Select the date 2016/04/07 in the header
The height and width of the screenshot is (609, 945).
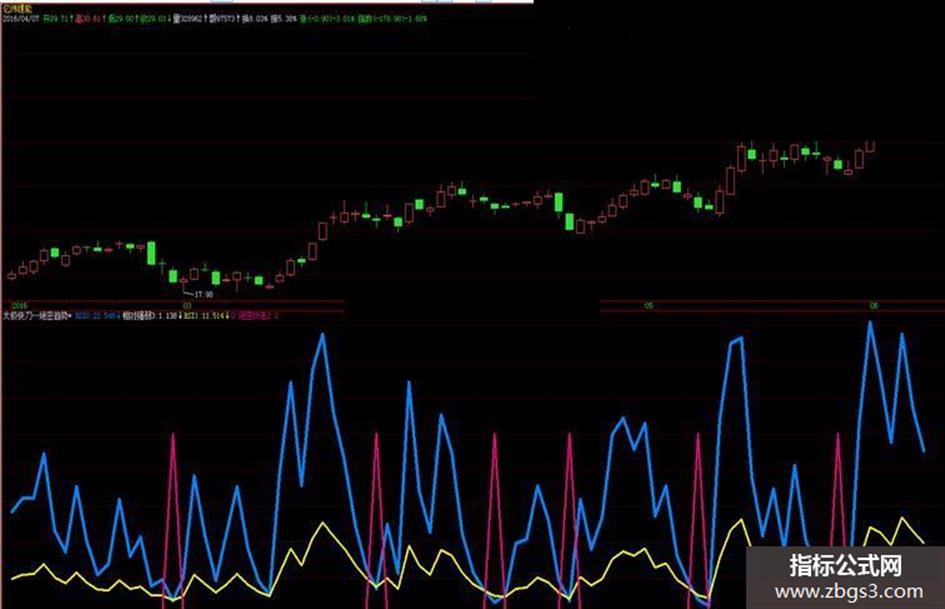21,19
